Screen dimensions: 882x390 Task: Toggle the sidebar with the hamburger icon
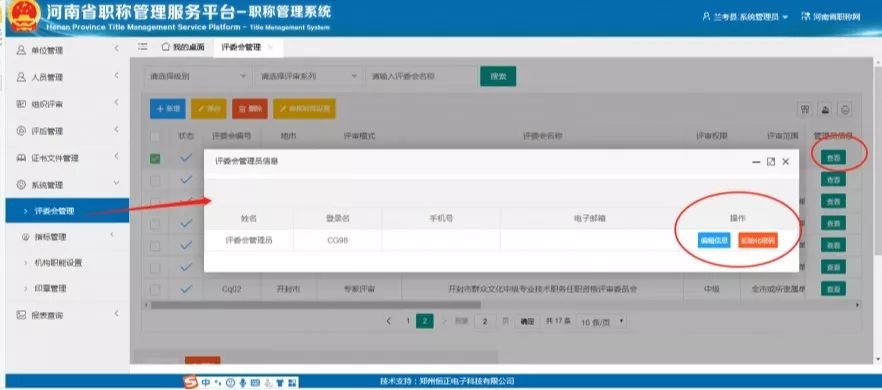[143, 47]
